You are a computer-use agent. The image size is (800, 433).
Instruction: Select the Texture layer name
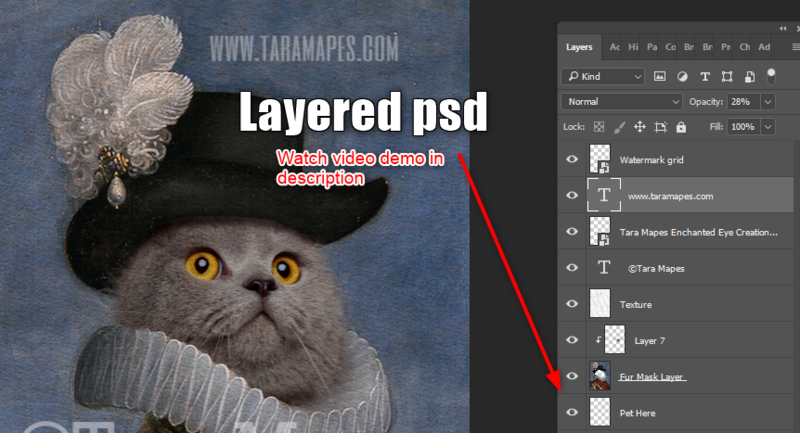pyautogui.click(x=636, y=304)
